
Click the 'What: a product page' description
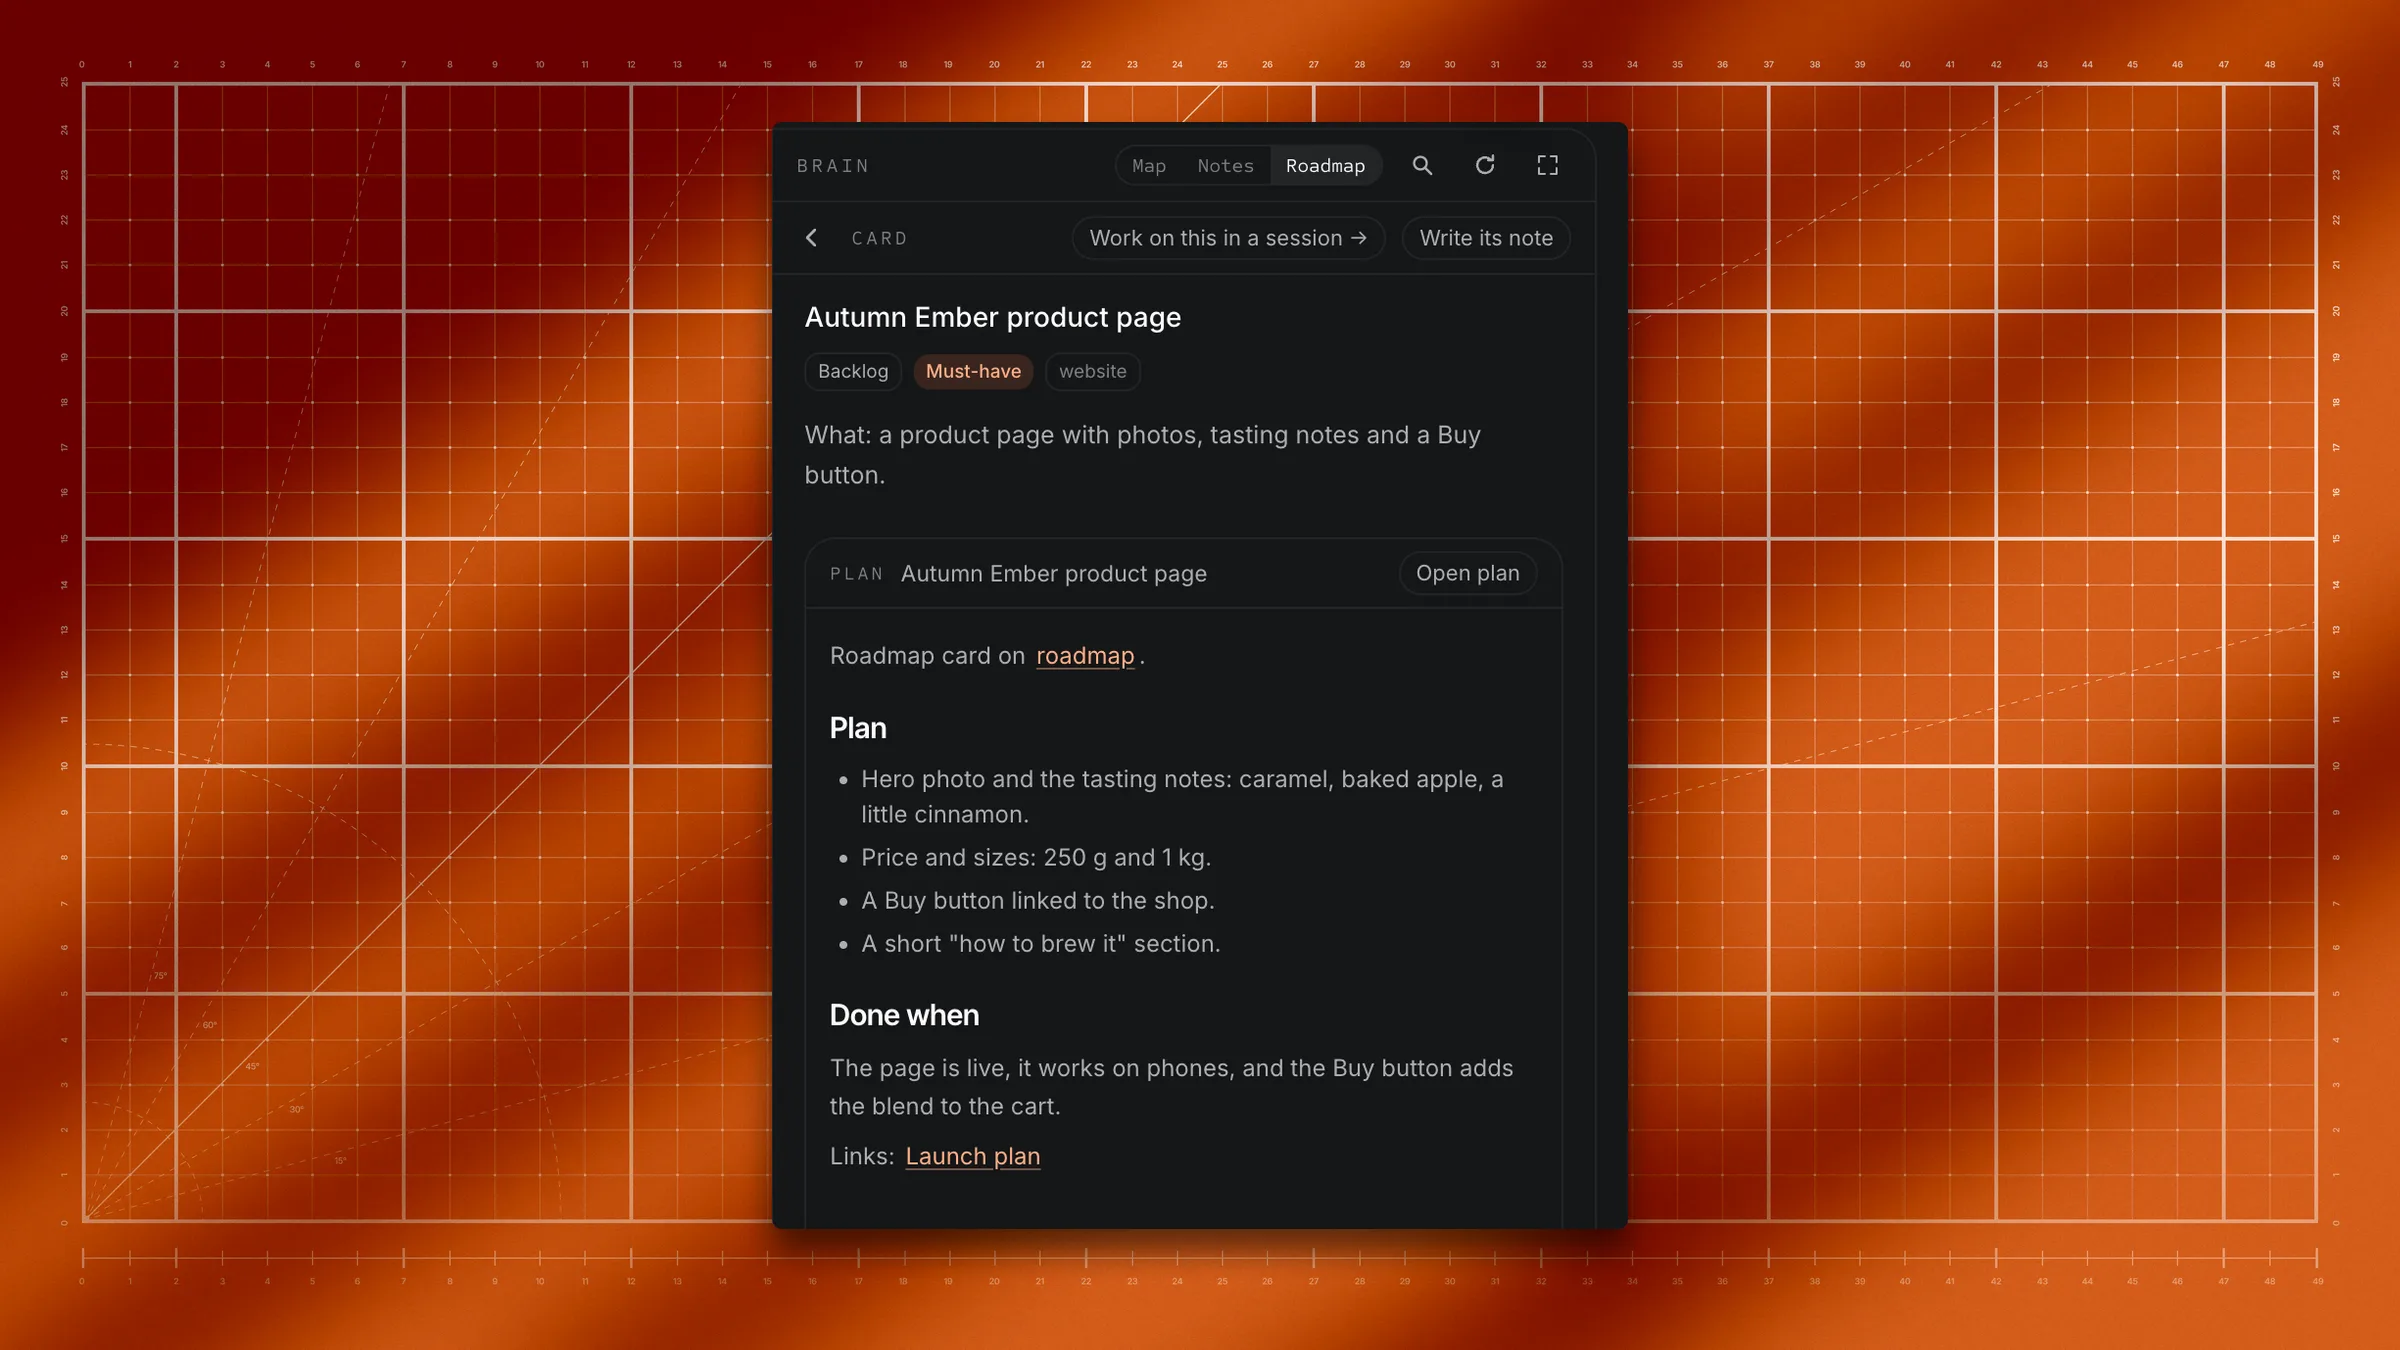coord(1143,455)
